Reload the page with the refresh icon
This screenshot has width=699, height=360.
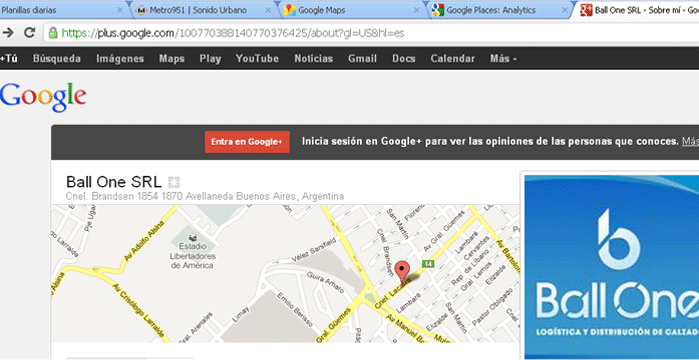tap(29, 33)
